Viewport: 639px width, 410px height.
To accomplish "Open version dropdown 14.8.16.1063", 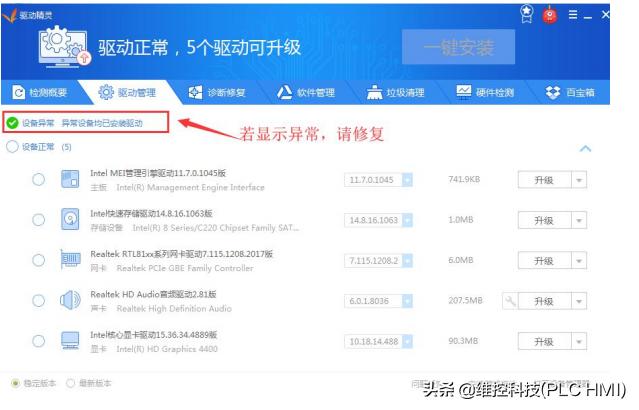I will (407, 220).
